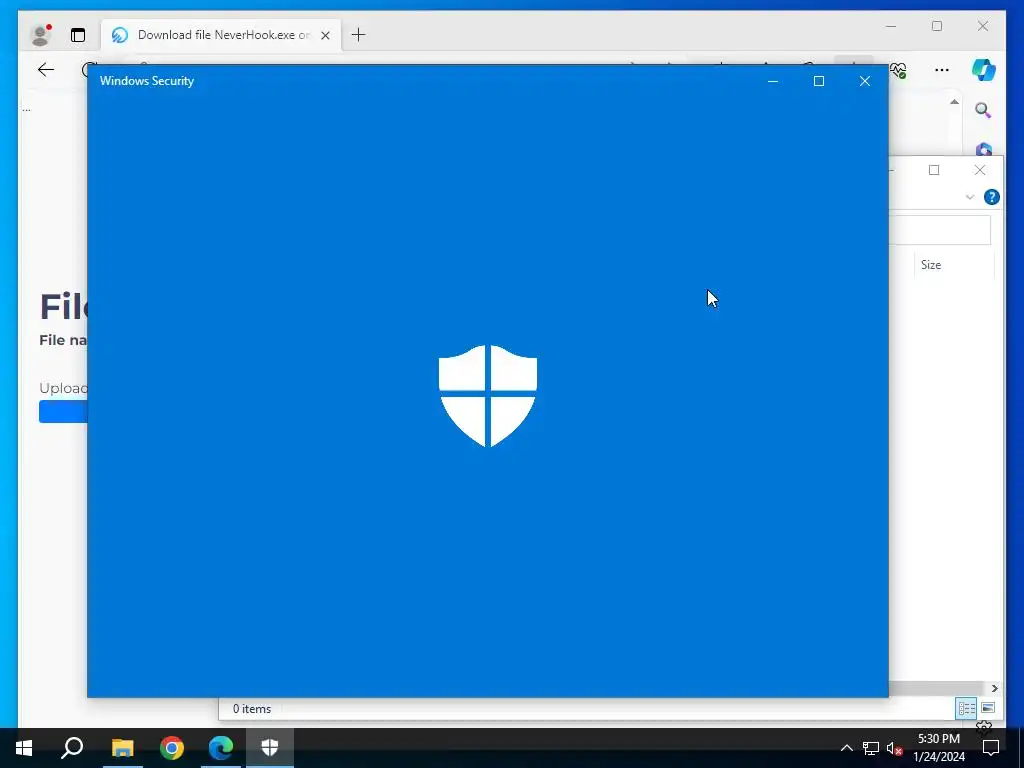Open the Action Center notifications
The height and width of the screenshot is (768, 1024).
991,748
